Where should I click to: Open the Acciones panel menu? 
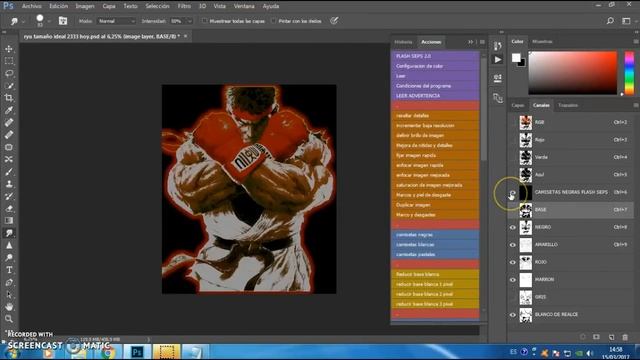pos(482,42)
